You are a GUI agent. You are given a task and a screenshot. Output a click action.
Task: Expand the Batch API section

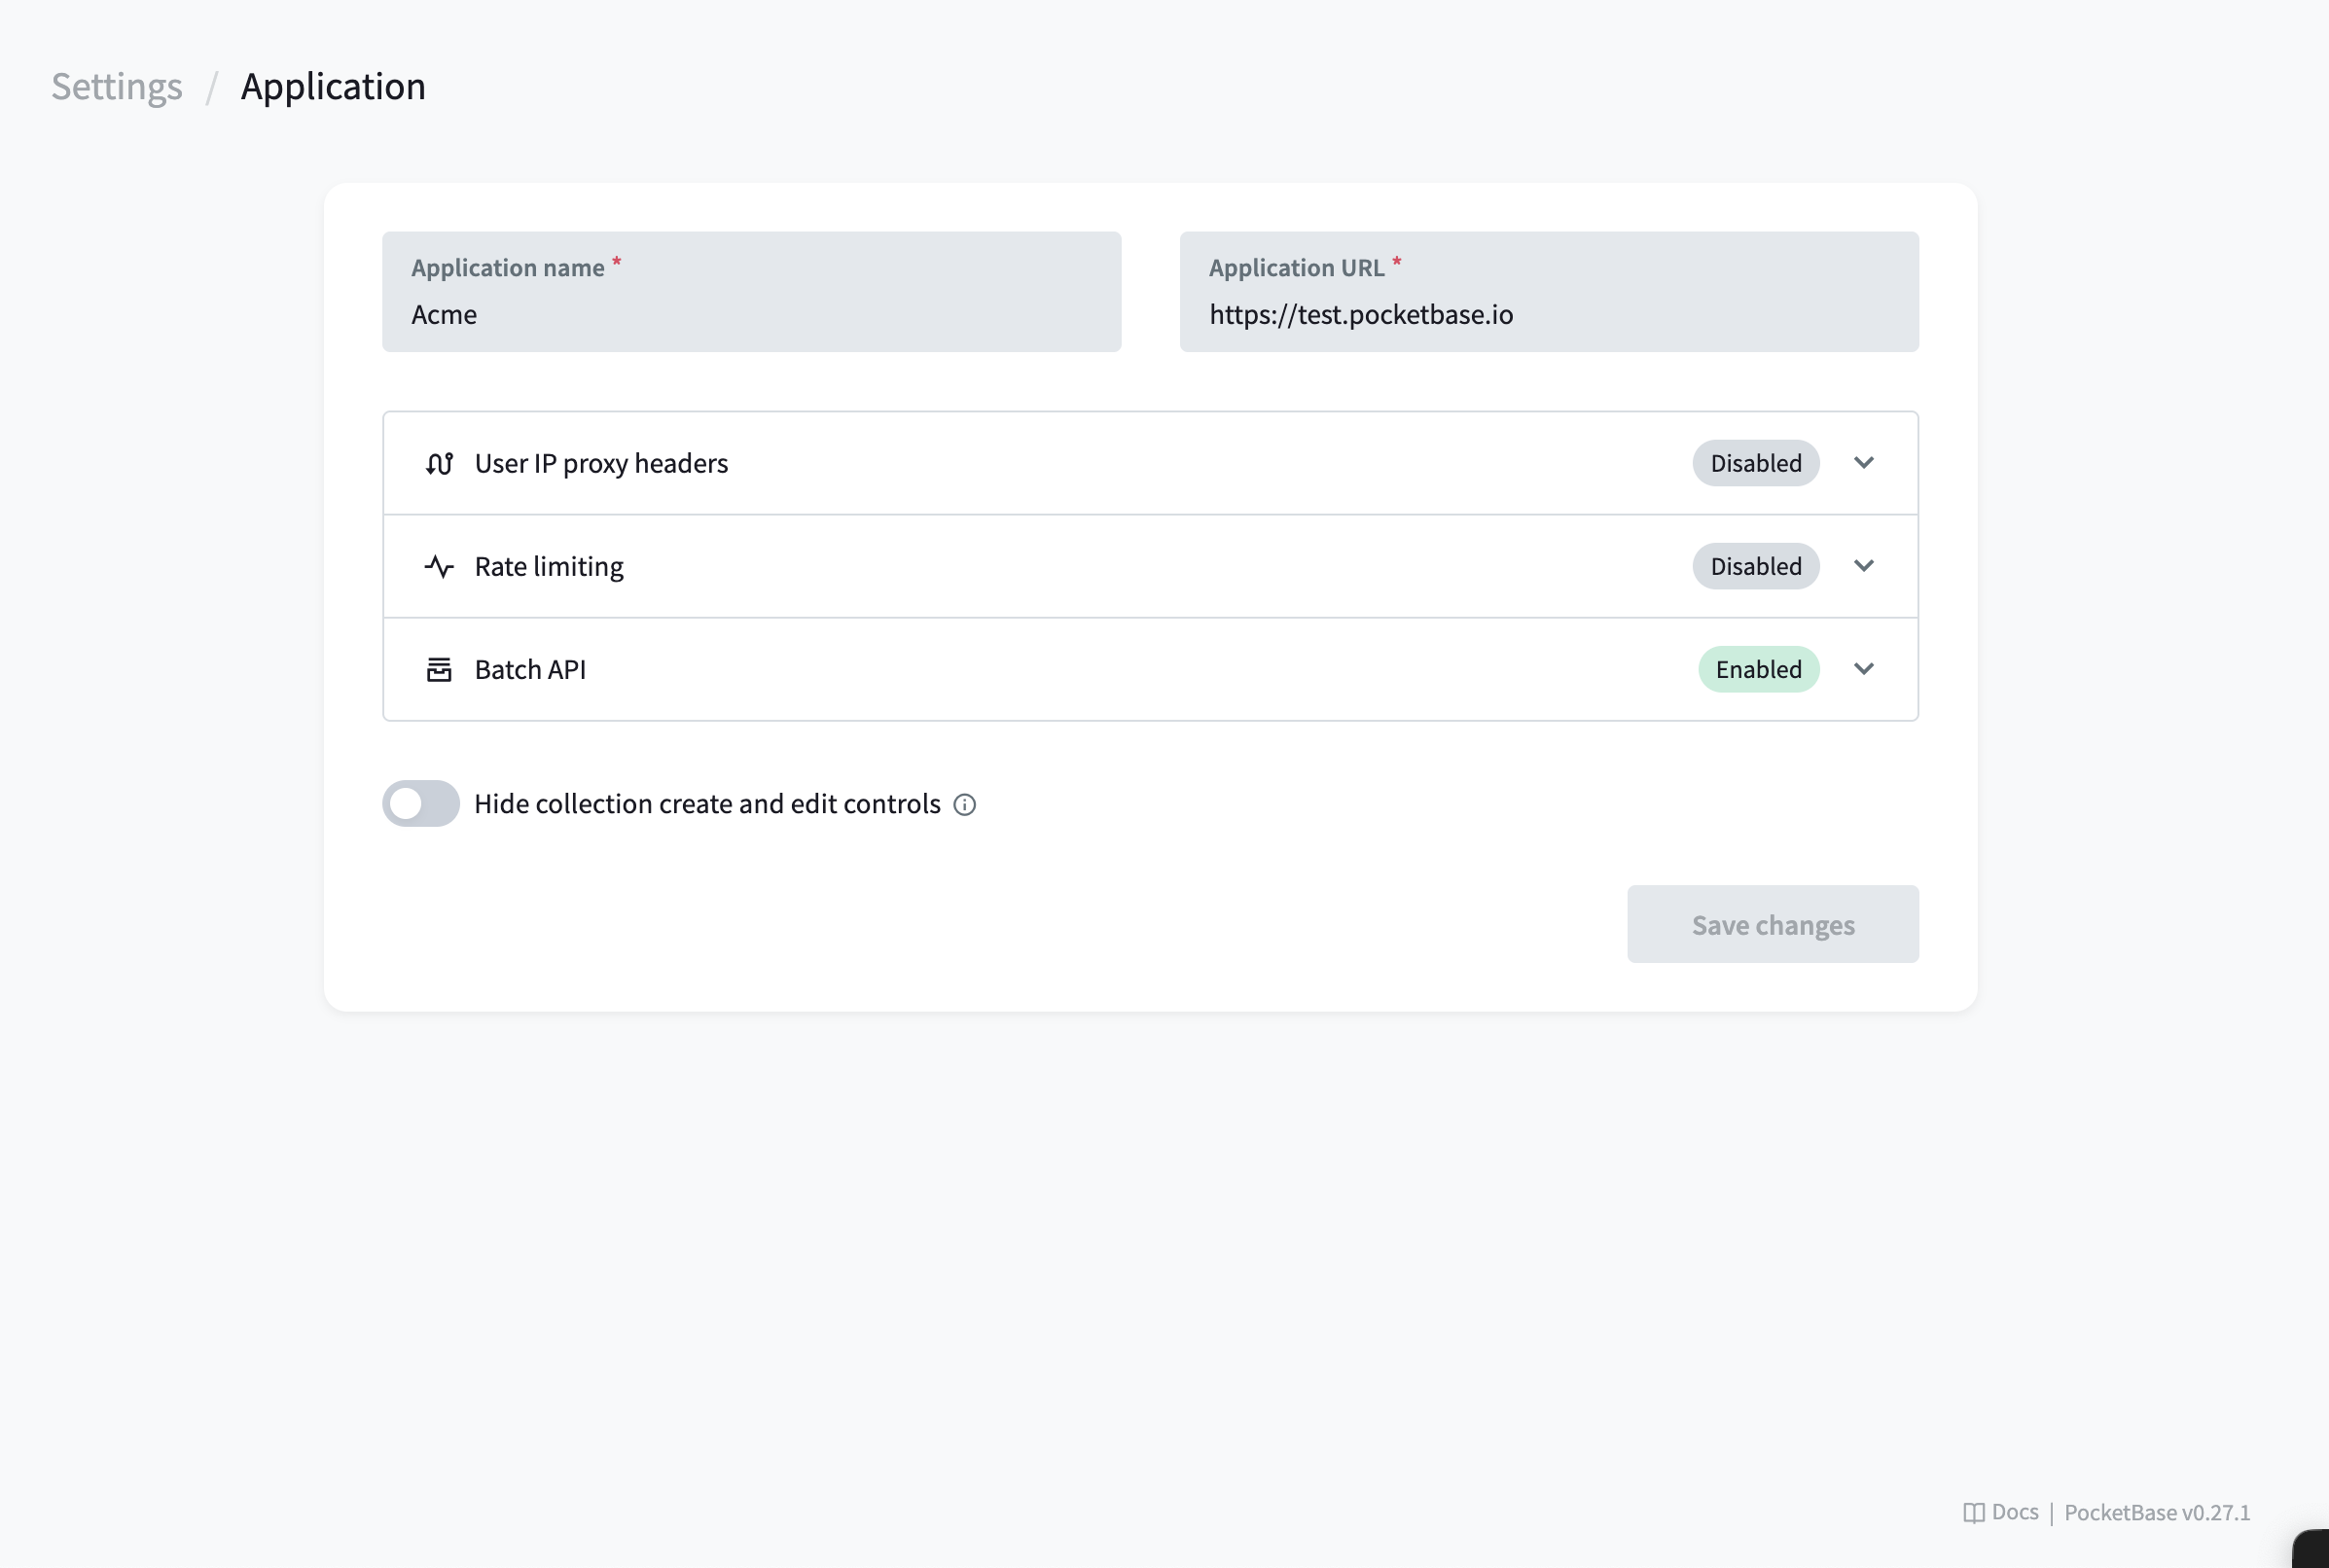(x=1864, y=669)
